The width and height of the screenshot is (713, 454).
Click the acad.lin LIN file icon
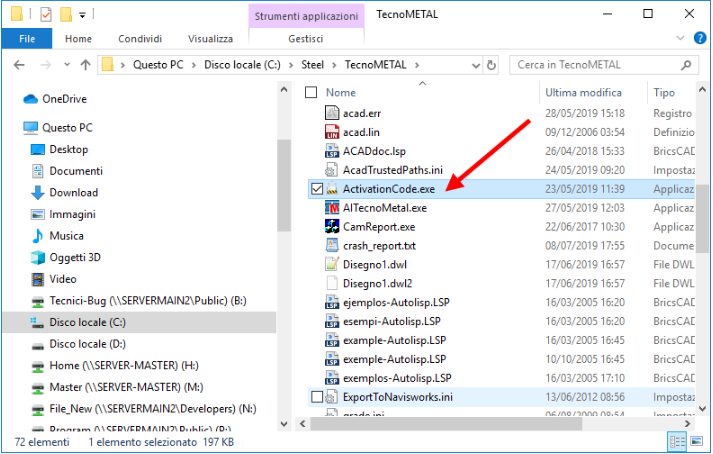point(332,132)
